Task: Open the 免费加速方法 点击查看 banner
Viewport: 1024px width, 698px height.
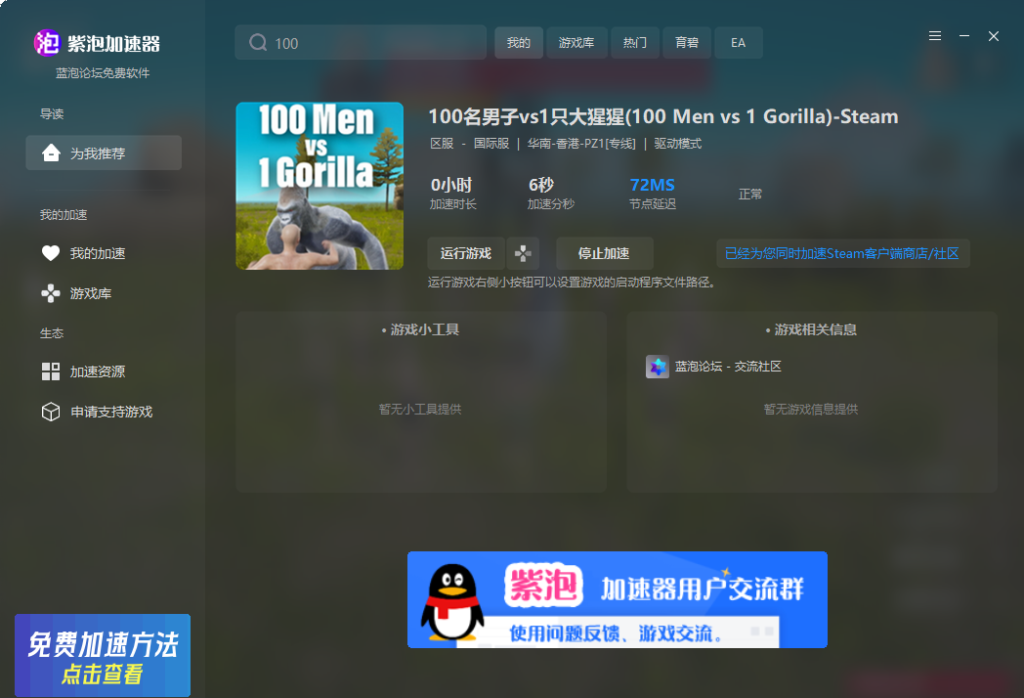Action: coord(103,655)
